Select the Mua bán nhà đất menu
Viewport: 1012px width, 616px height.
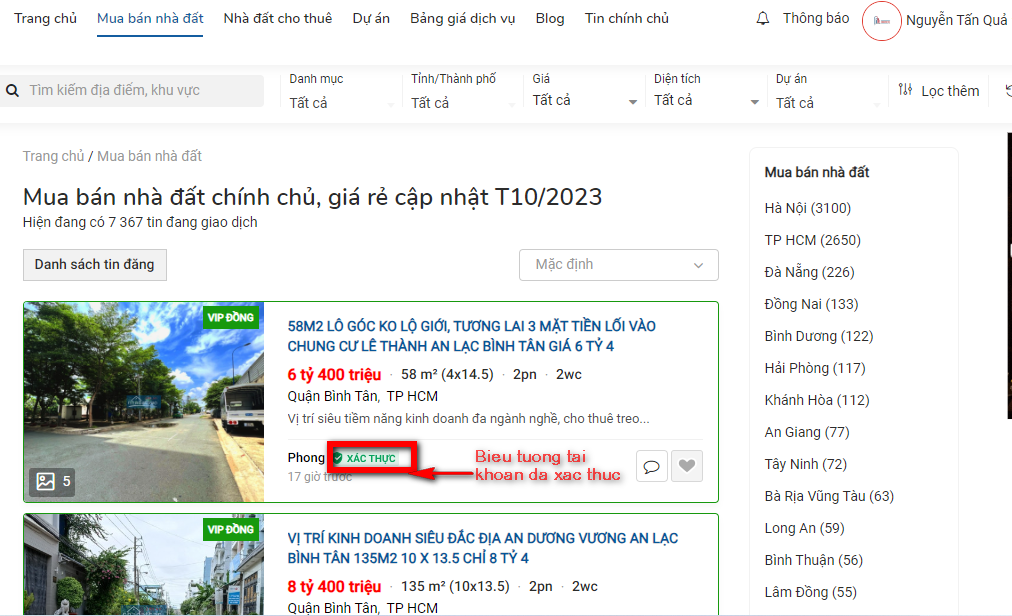coord(150,19)
